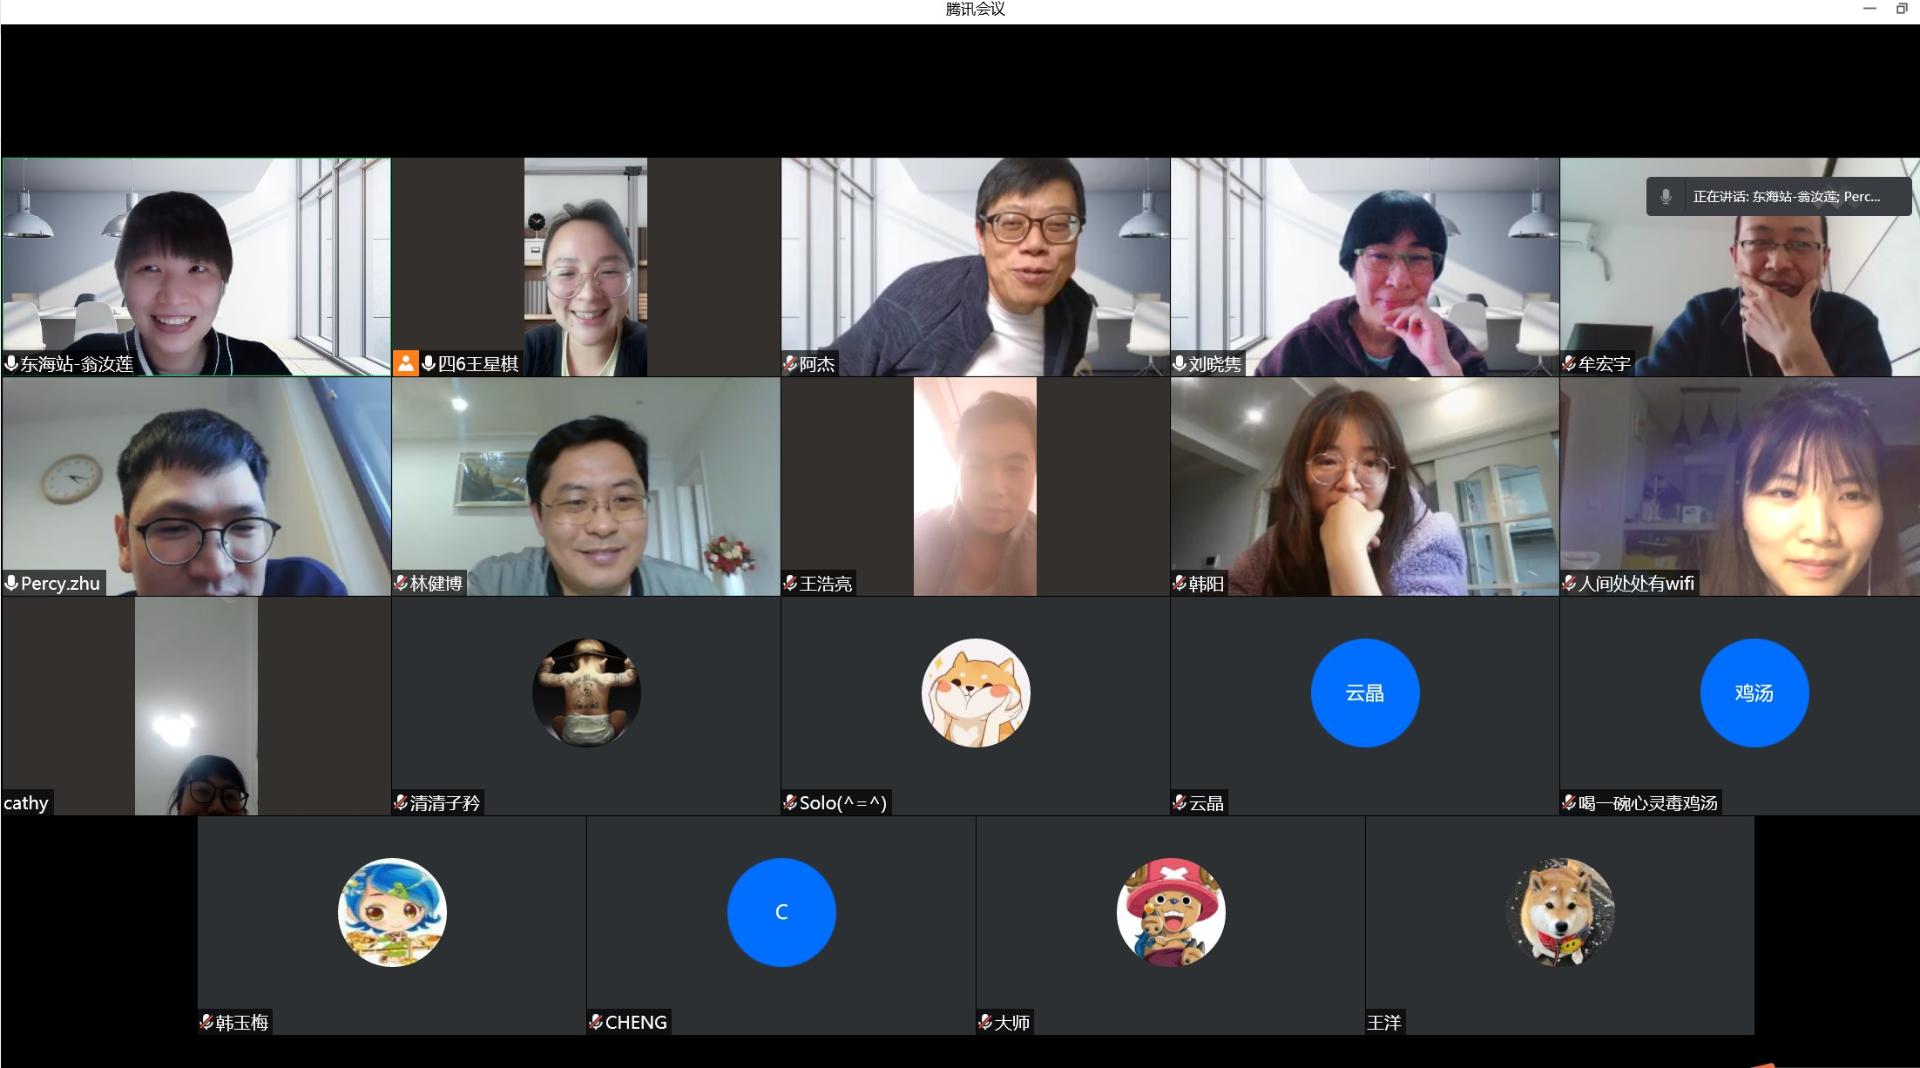Click the muted mic icon beside 清清子矜
The width and height of the screenshot is (1920, 1068).
pos(401,802)
